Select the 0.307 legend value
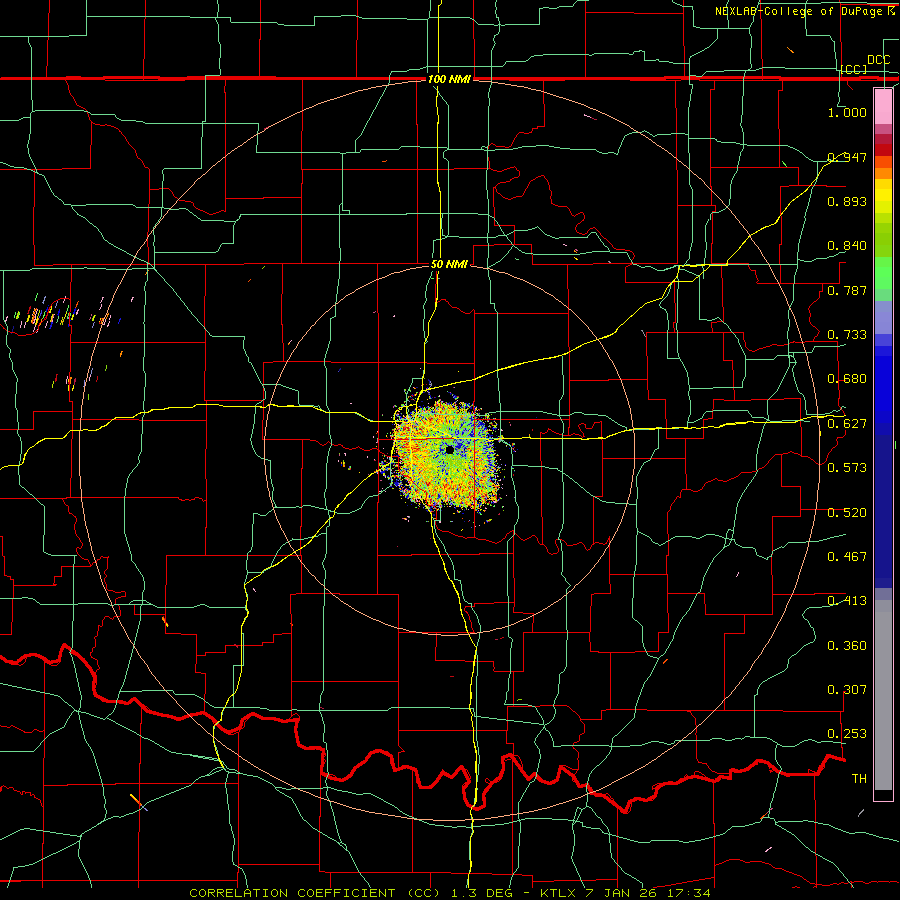 click(847, 689)
